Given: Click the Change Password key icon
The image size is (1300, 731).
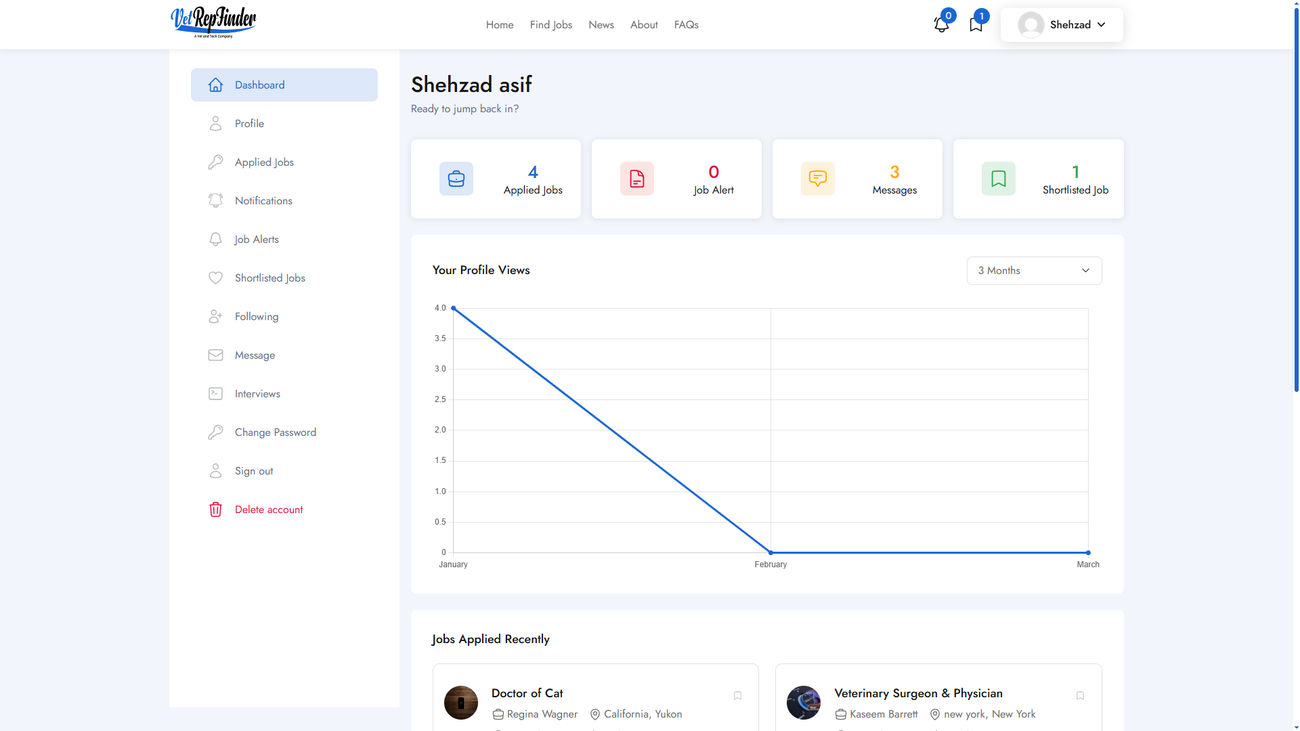Looking at the screenshot, I should (x=215, y=433).
